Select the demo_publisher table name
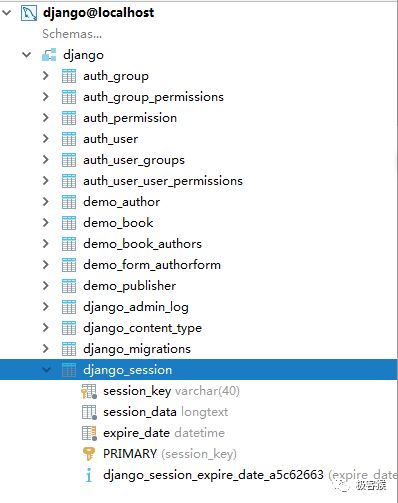This screenshot has width=398, height=503. (130, 286)
